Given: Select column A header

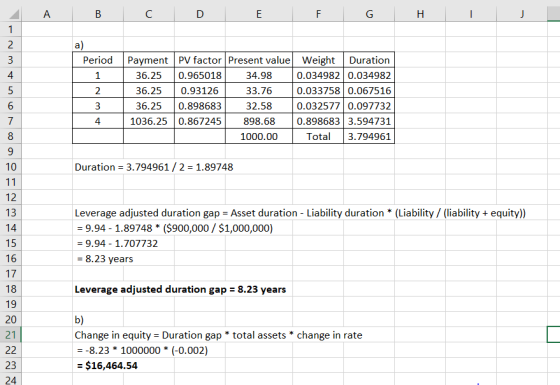Looking at the screenshot, I should click(x=47, y=14).
